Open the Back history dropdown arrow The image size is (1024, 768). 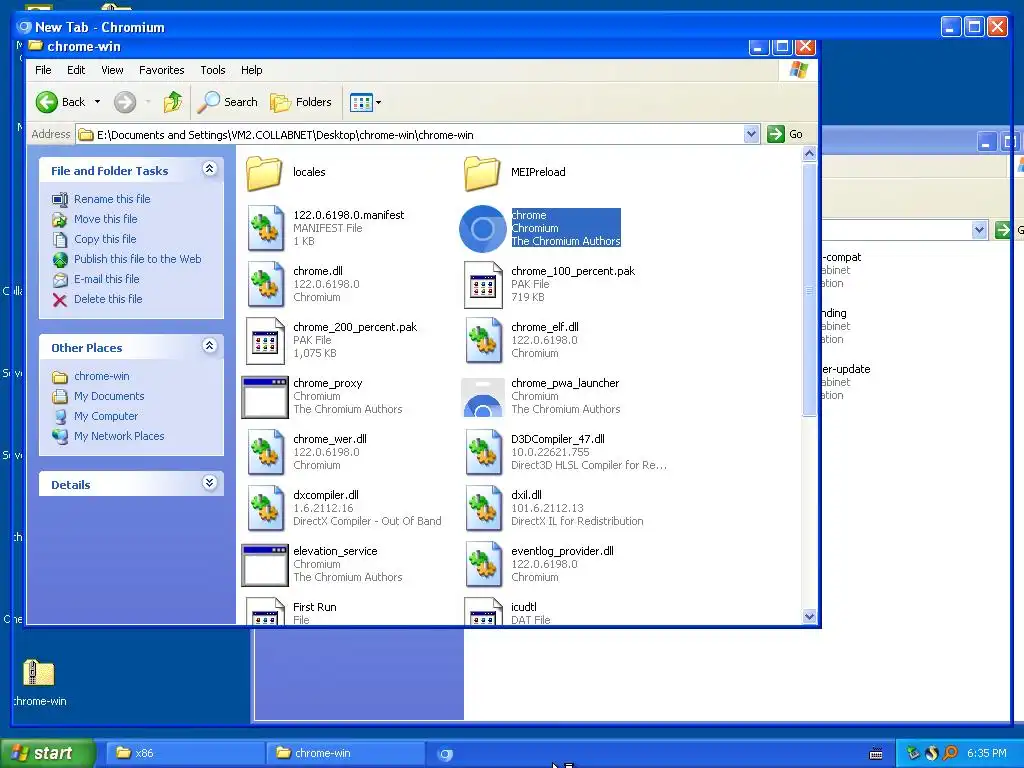click(97, 102)
